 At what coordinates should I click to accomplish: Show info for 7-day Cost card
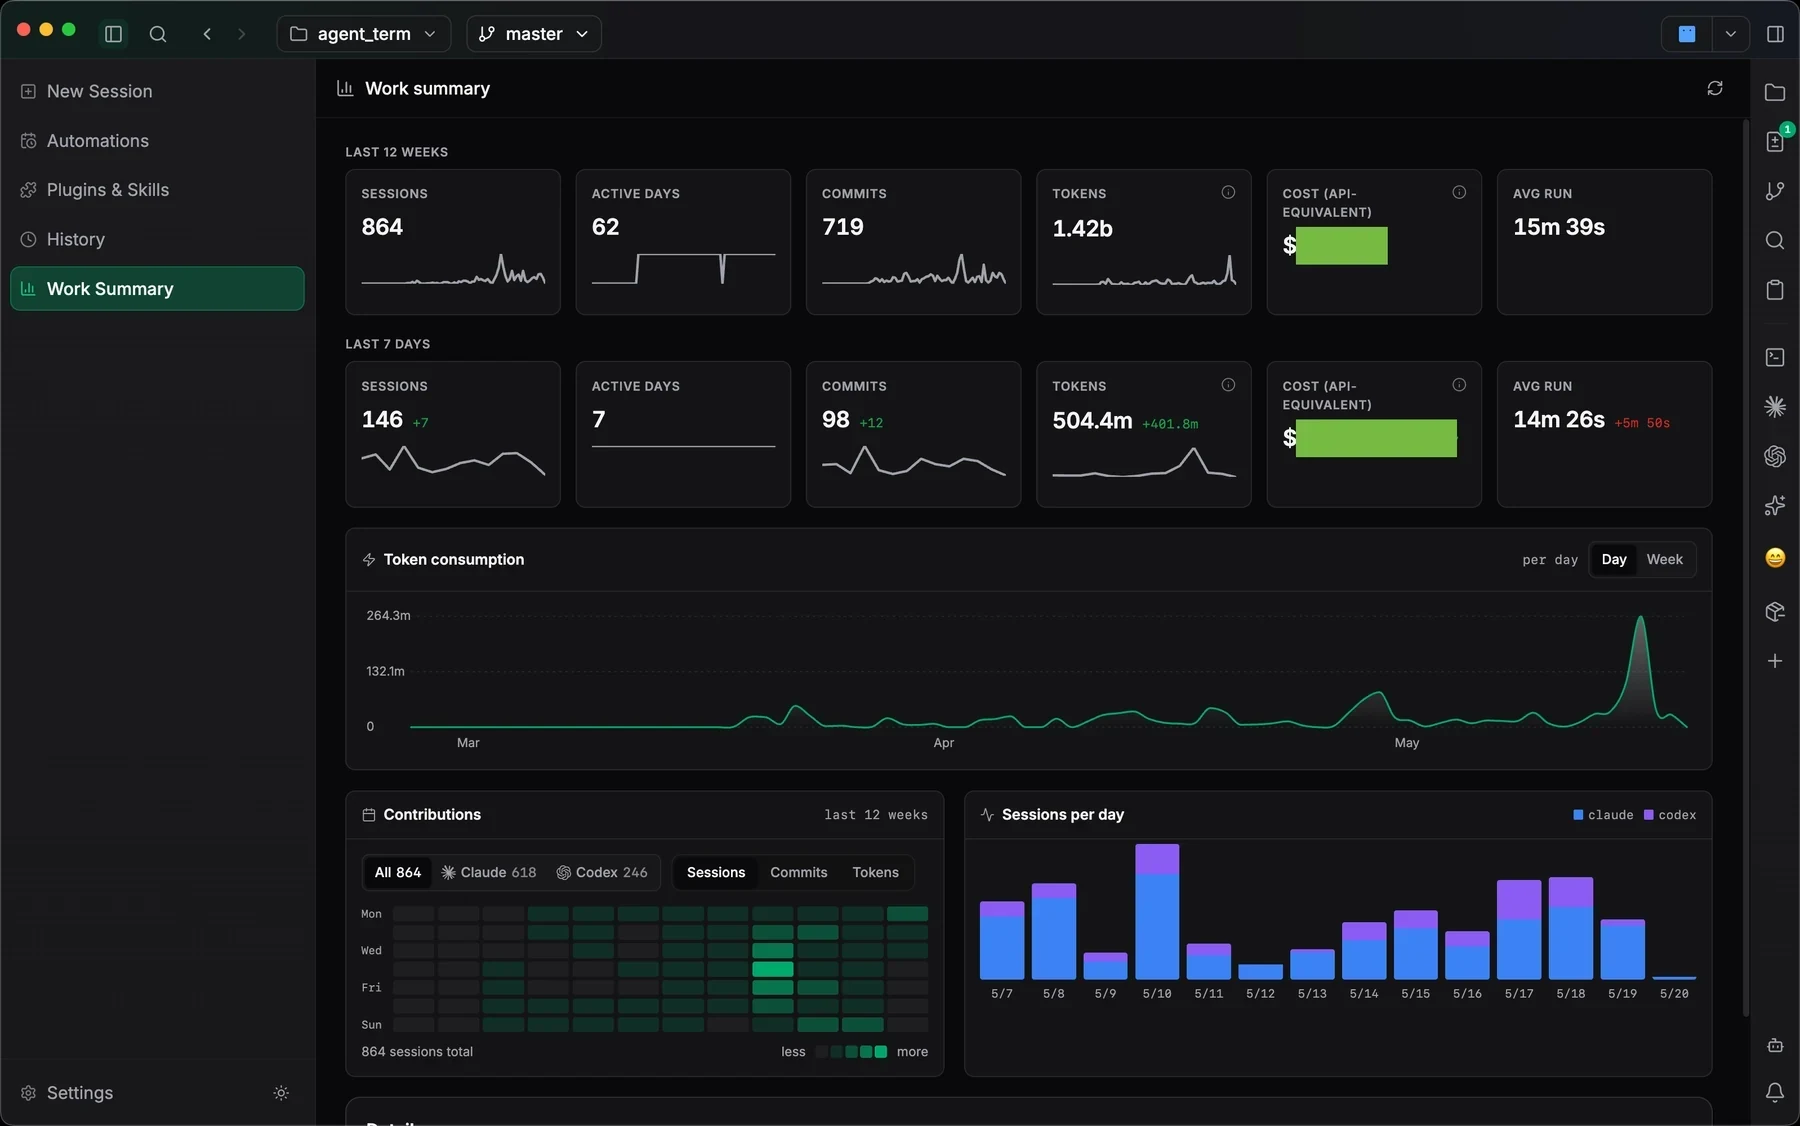[x=1459, y=385]
